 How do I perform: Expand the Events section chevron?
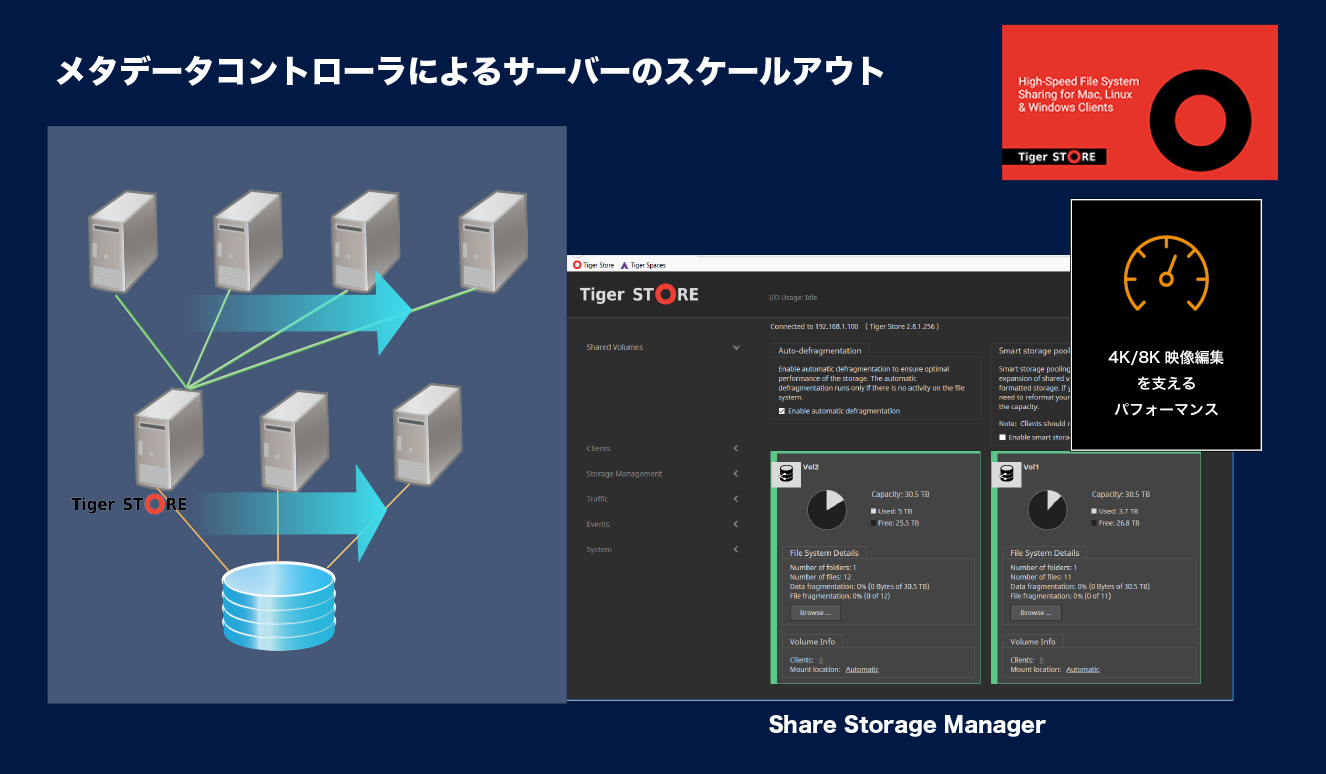pyautogui.click(x=736, y=524)
